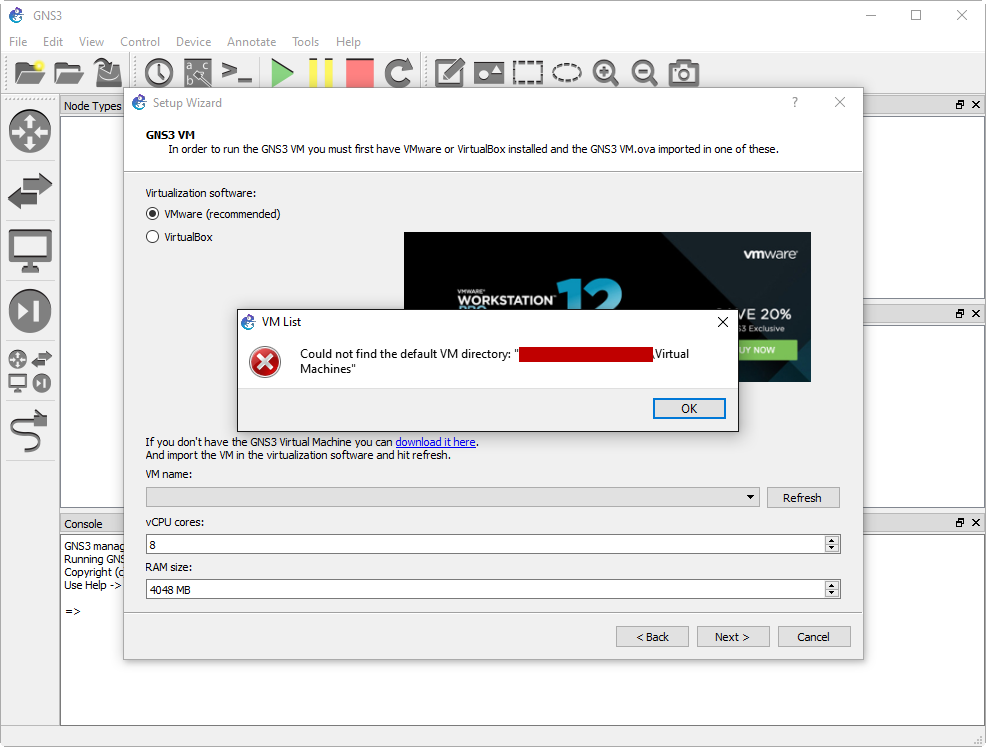Click the Refresh button
This screenshot has width=986, height=747.
pos(803,497)
